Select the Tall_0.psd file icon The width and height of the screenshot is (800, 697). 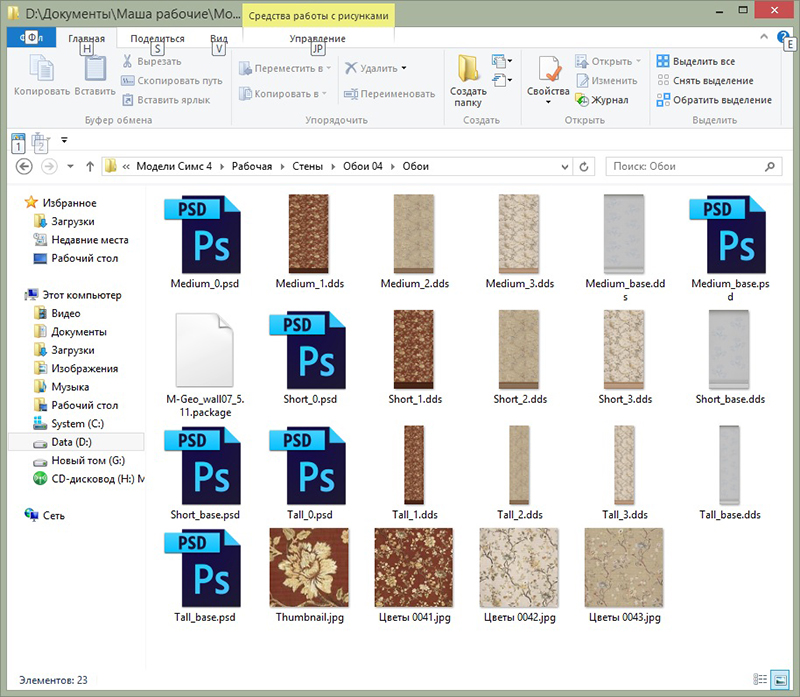click(310, 466)
